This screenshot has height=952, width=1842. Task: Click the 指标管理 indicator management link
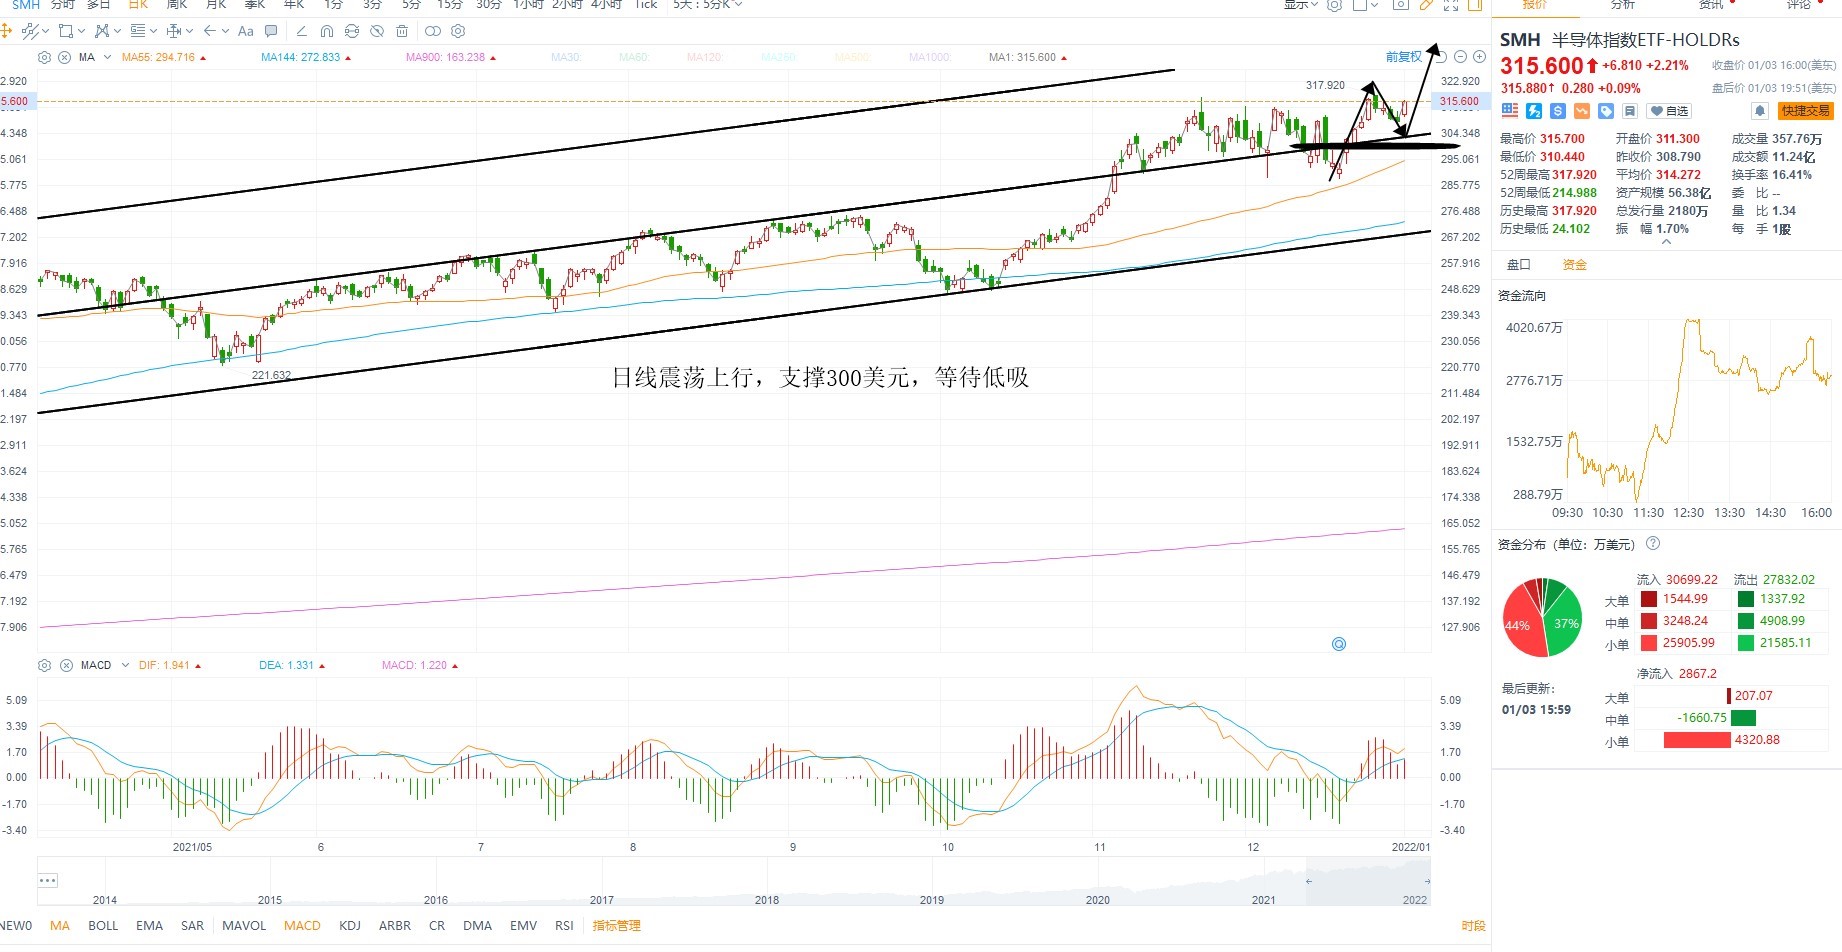pyautogui.click(x=616, y=926)
